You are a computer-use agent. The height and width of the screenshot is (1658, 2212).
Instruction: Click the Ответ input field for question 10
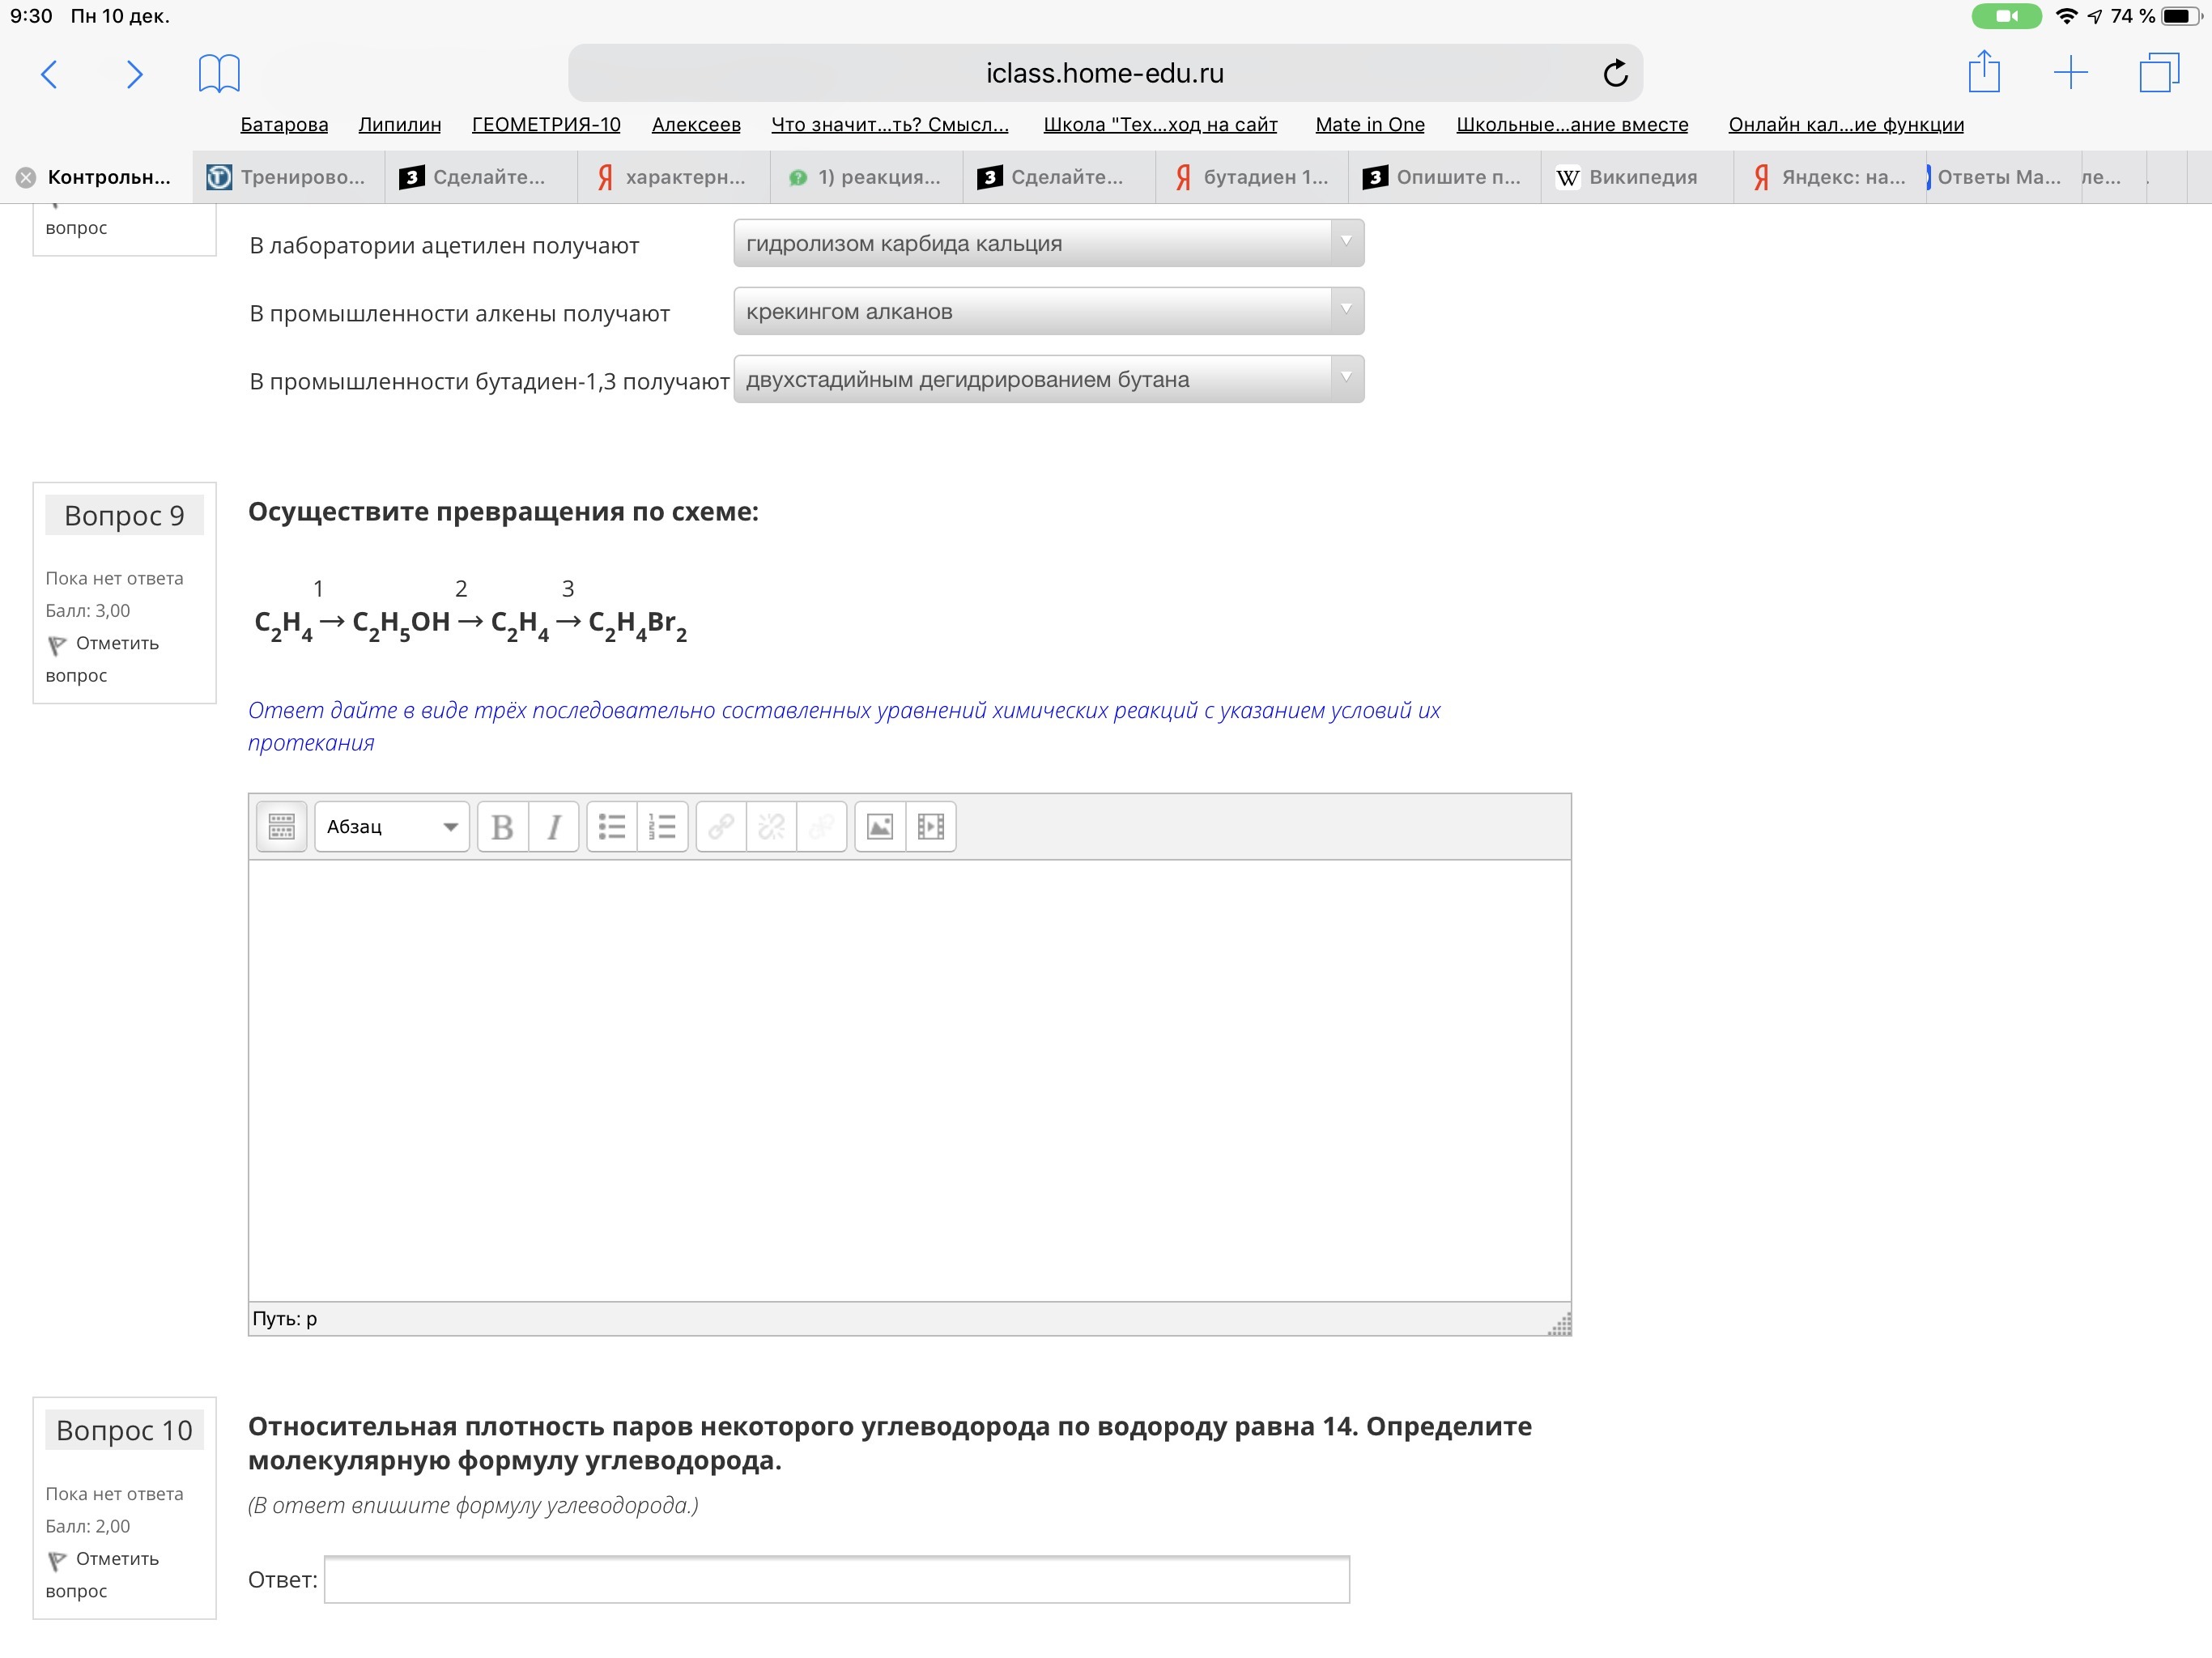click(836, 1579)
